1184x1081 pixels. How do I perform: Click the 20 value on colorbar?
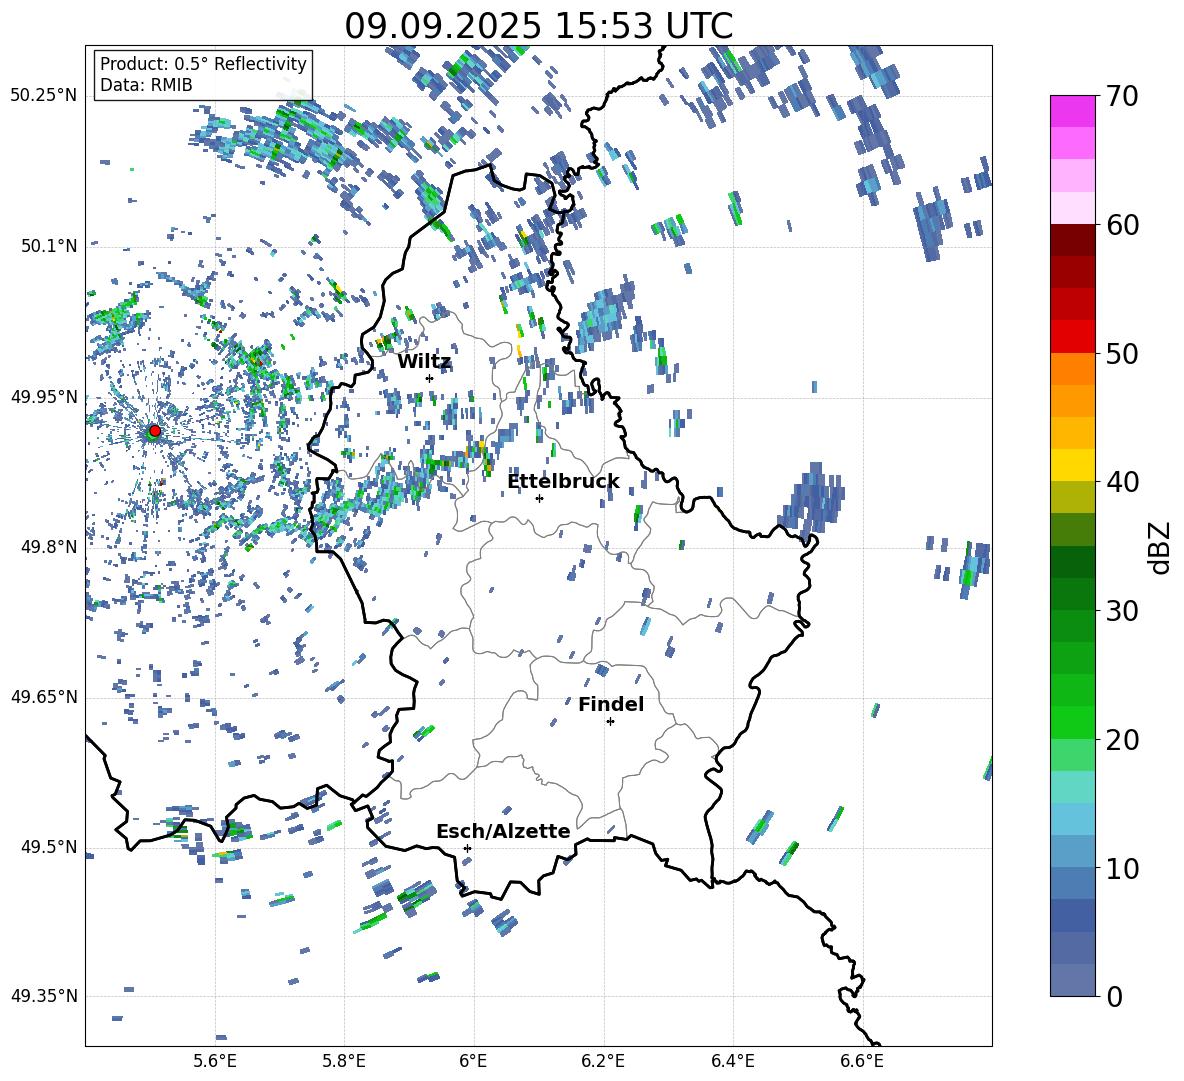coord(1122,739)
